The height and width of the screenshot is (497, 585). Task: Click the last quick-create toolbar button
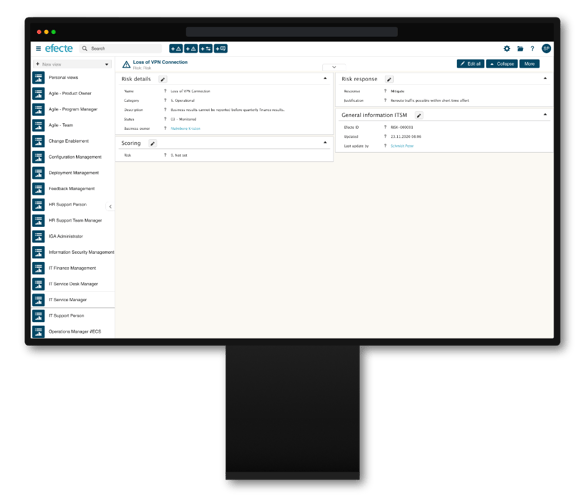[220, 49]
